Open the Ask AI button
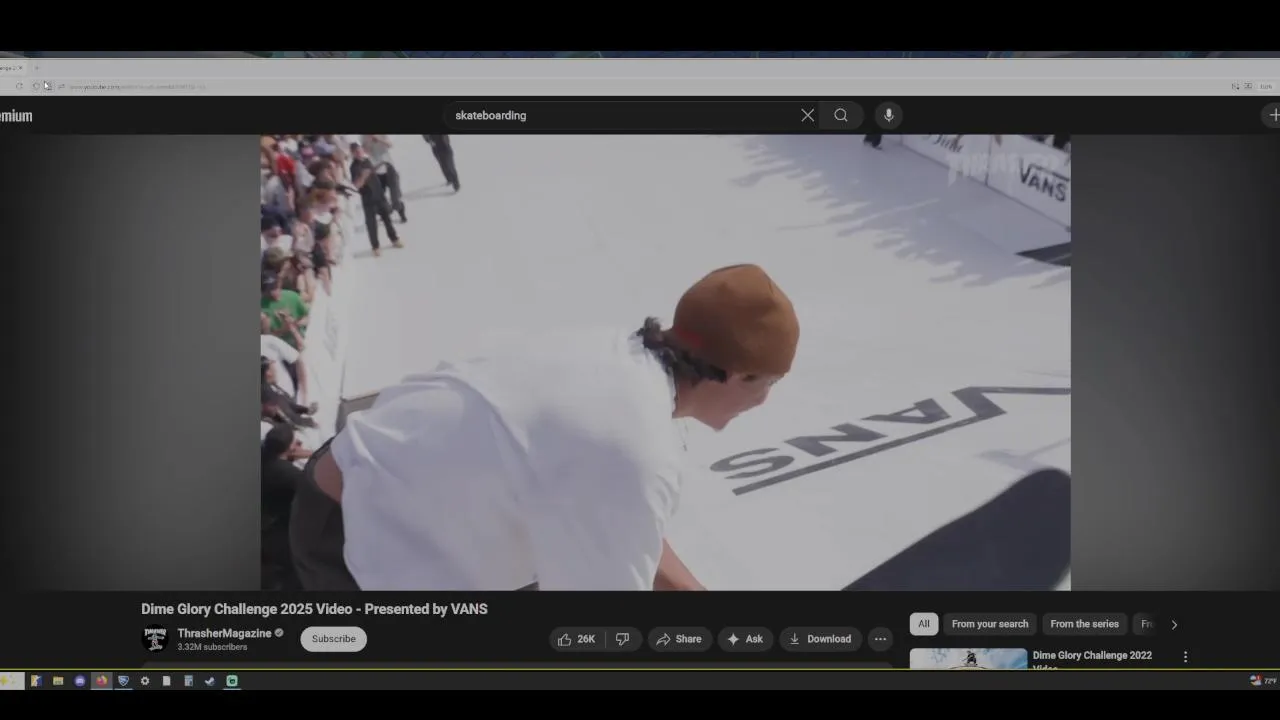The height and width of the screenshot is (720, 1280). (x=745, y=639)
